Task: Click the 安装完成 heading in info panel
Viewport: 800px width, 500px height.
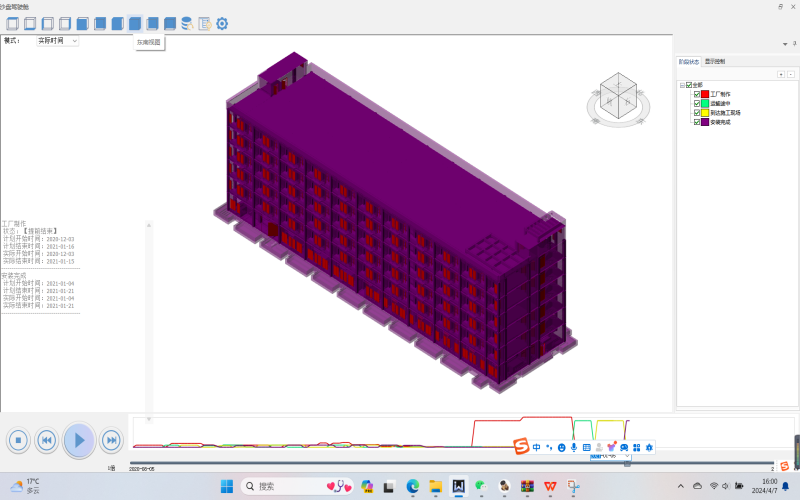Action: pos(14,276)
